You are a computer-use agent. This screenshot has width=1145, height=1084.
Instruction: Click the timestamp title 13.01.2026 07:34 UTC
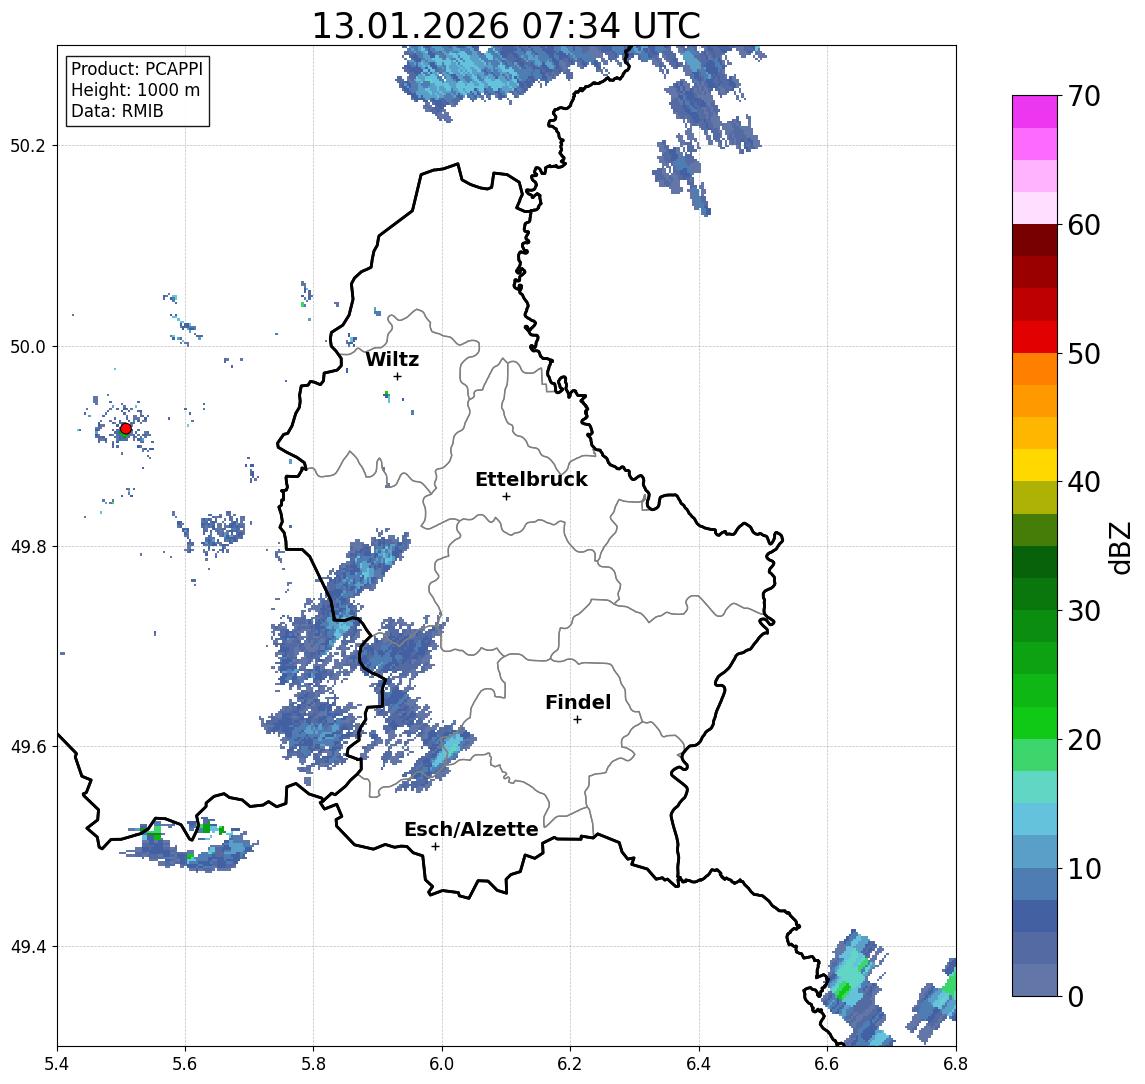click(x=506, y=26)
